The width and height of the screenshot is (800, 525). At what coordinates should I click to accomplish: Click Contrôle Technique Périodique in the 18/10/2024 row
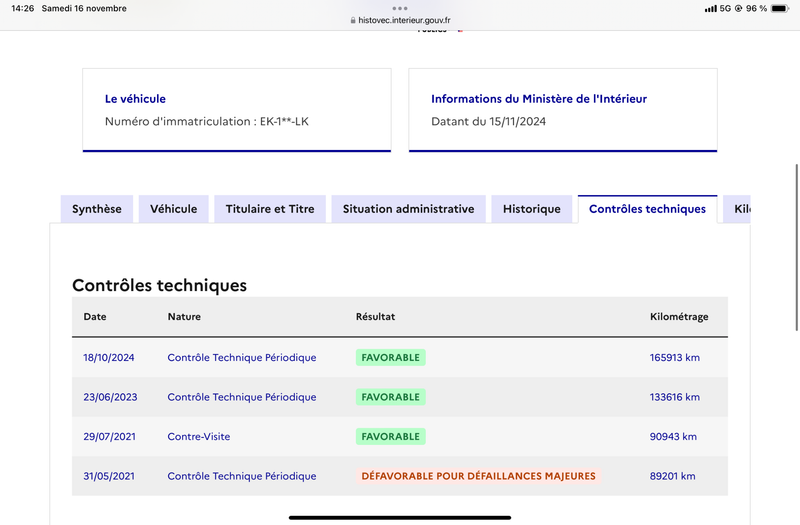[242, 358]
